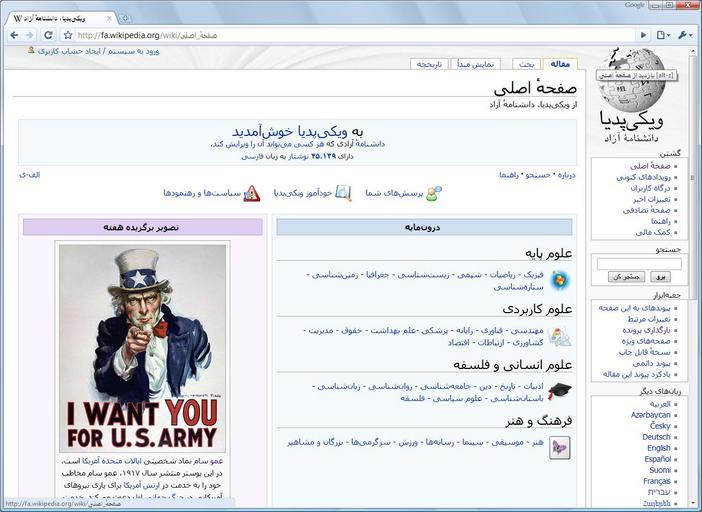Viewport: 702px width, 512px height.
Task: Click the Uncle Sam featured poster image
Action: pyautogui.click(x=142, y=349)
